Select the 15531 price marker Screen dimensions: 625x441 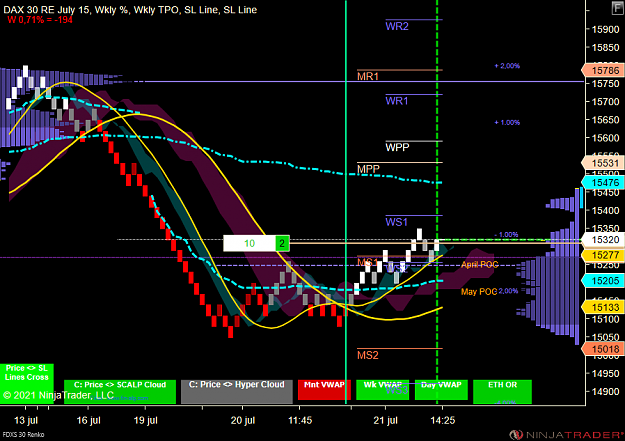click(x=603, y=163)
